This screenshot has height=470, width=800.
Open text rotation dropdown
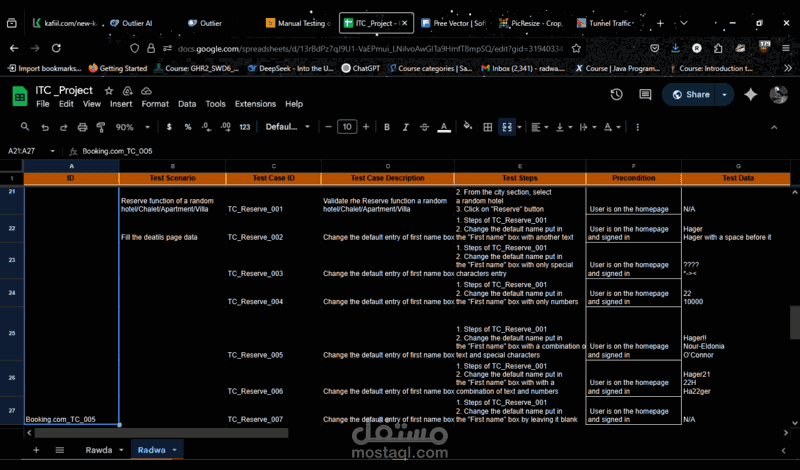(x=611, y=127)
